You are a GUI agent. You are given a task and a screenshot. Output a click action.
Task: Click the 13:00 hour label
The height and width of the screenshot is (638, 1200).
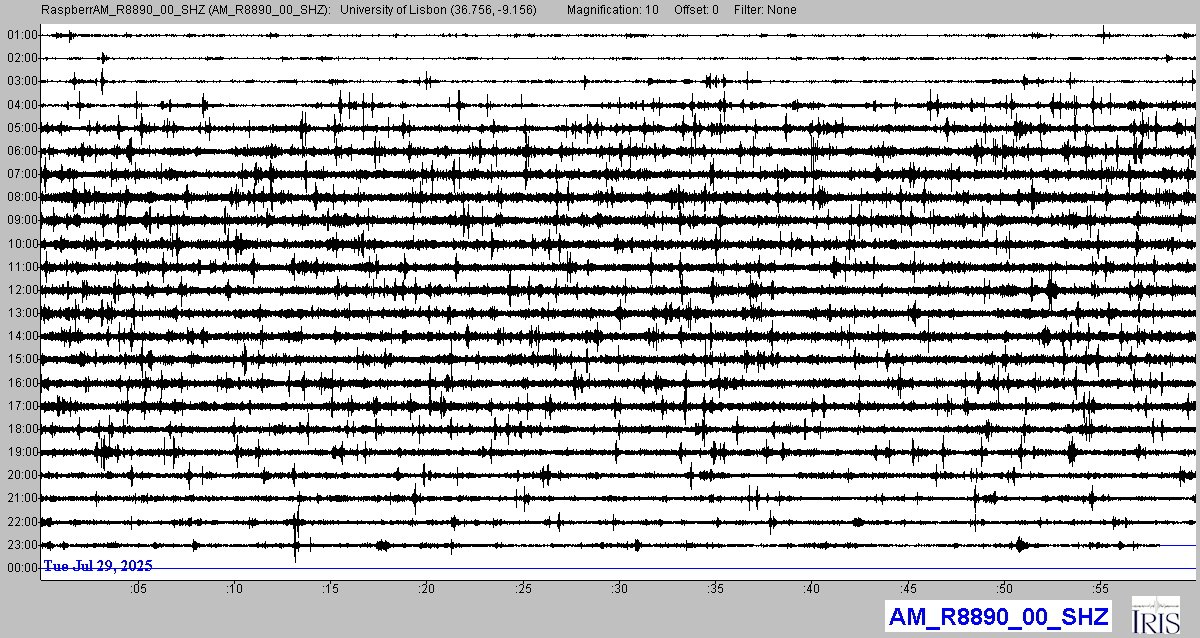pos(21,313)
